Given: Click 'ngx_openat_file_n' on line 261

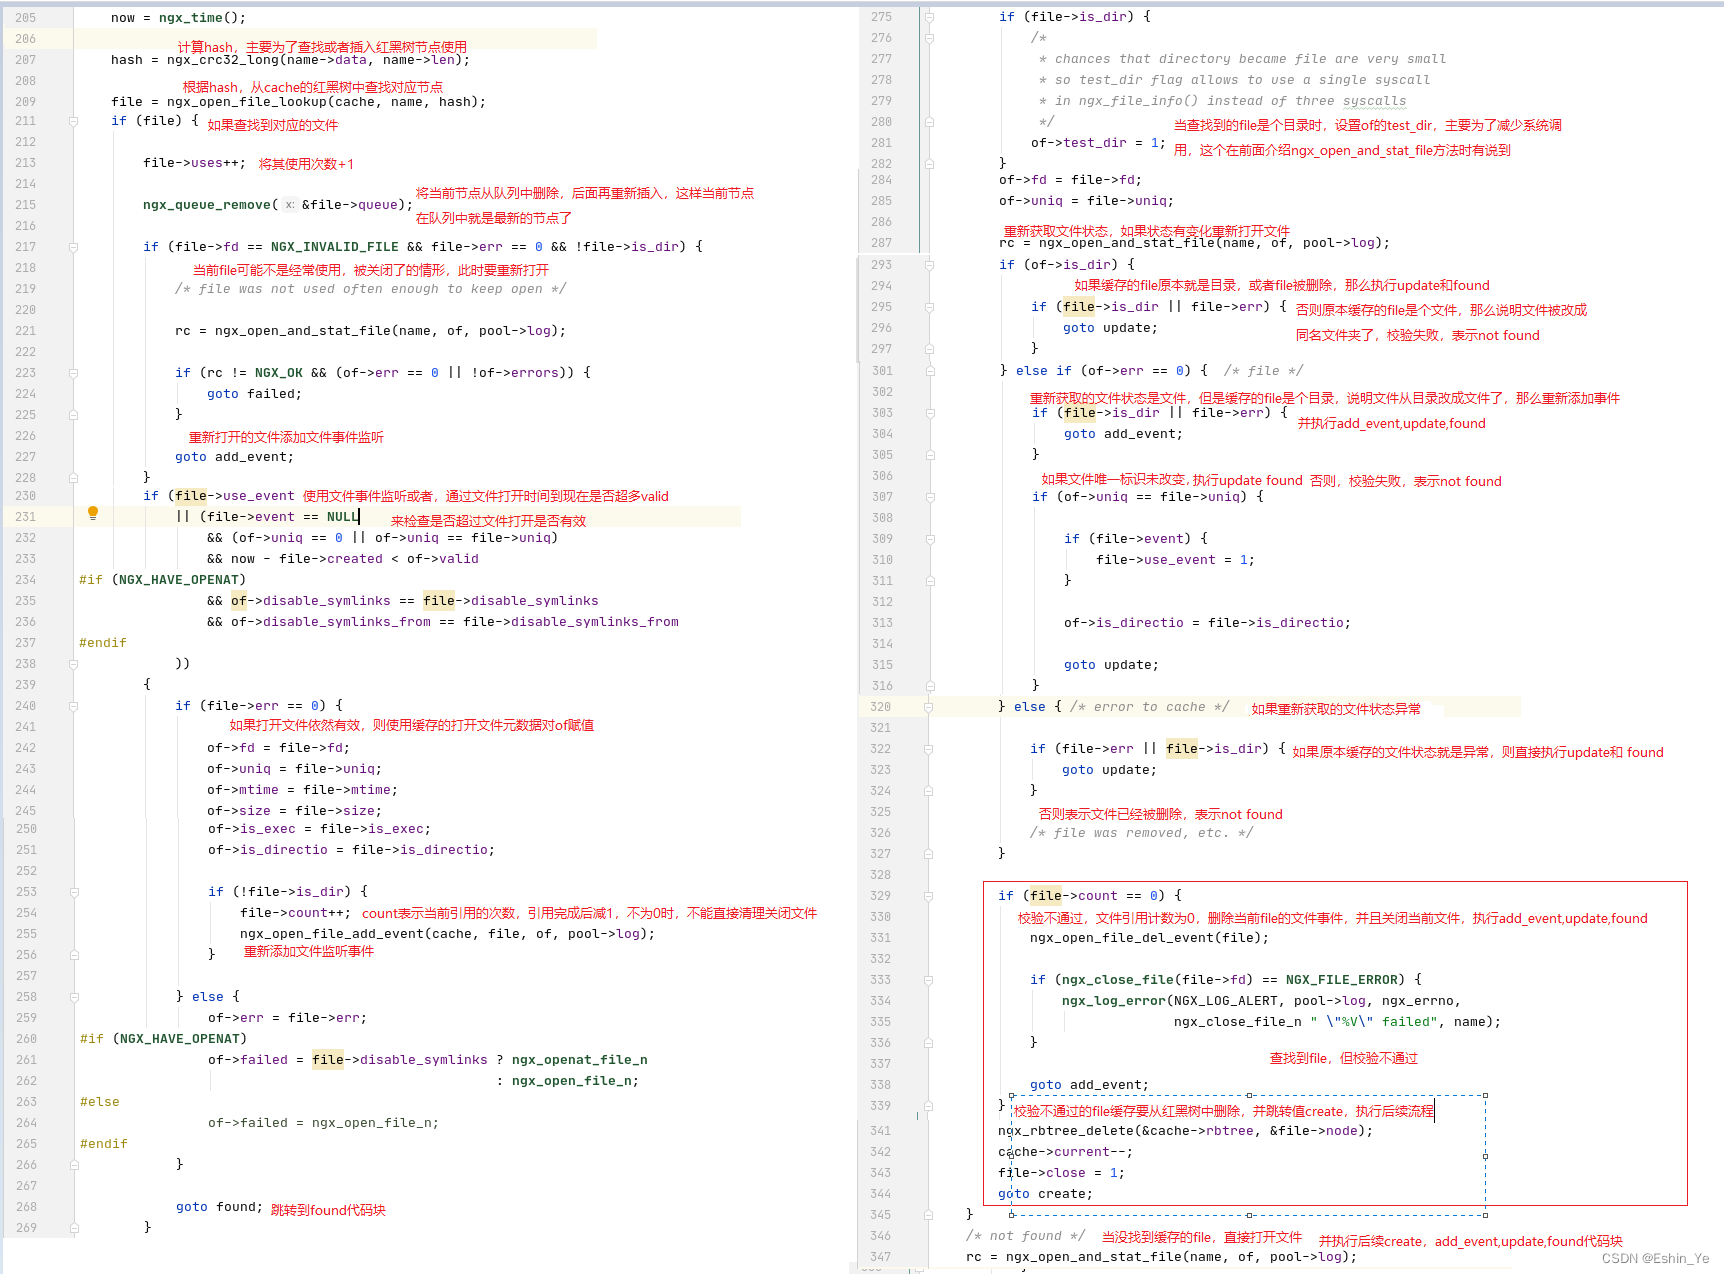Looking at the screenshot, I should pos(580,1060).
